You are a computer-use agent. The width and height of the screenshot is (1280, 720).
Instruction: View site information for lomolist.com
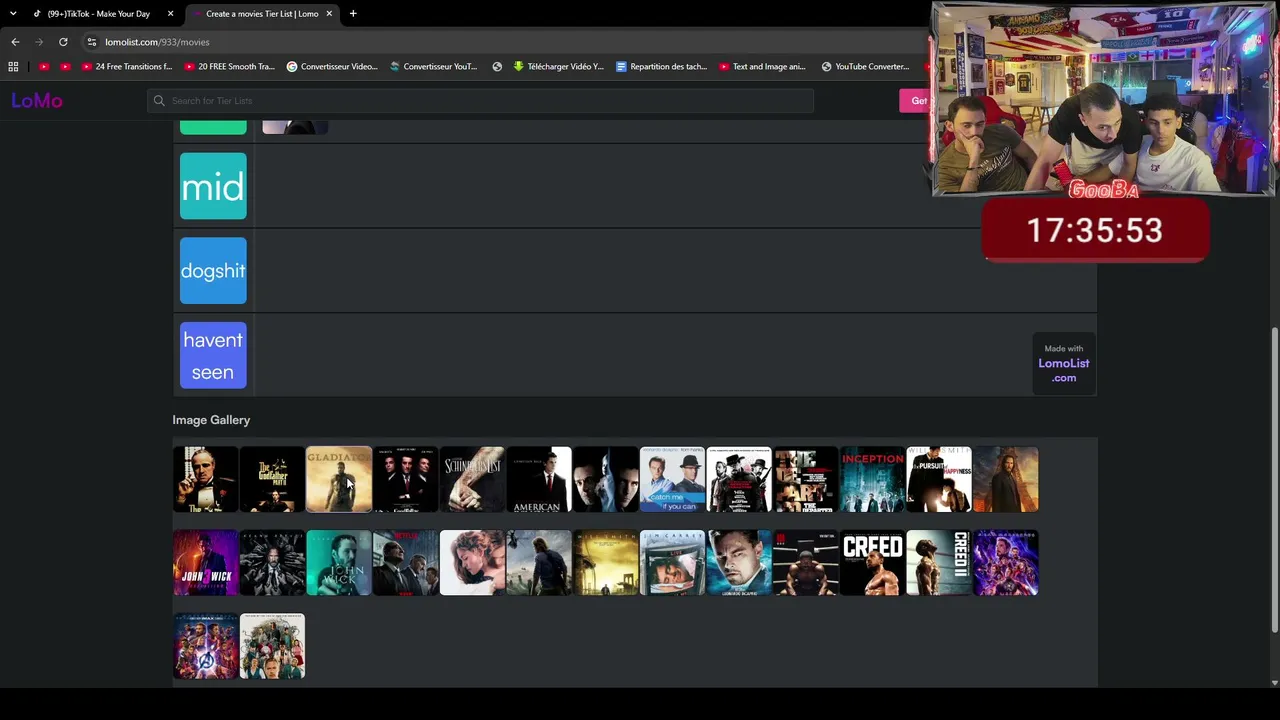(91, 42)
